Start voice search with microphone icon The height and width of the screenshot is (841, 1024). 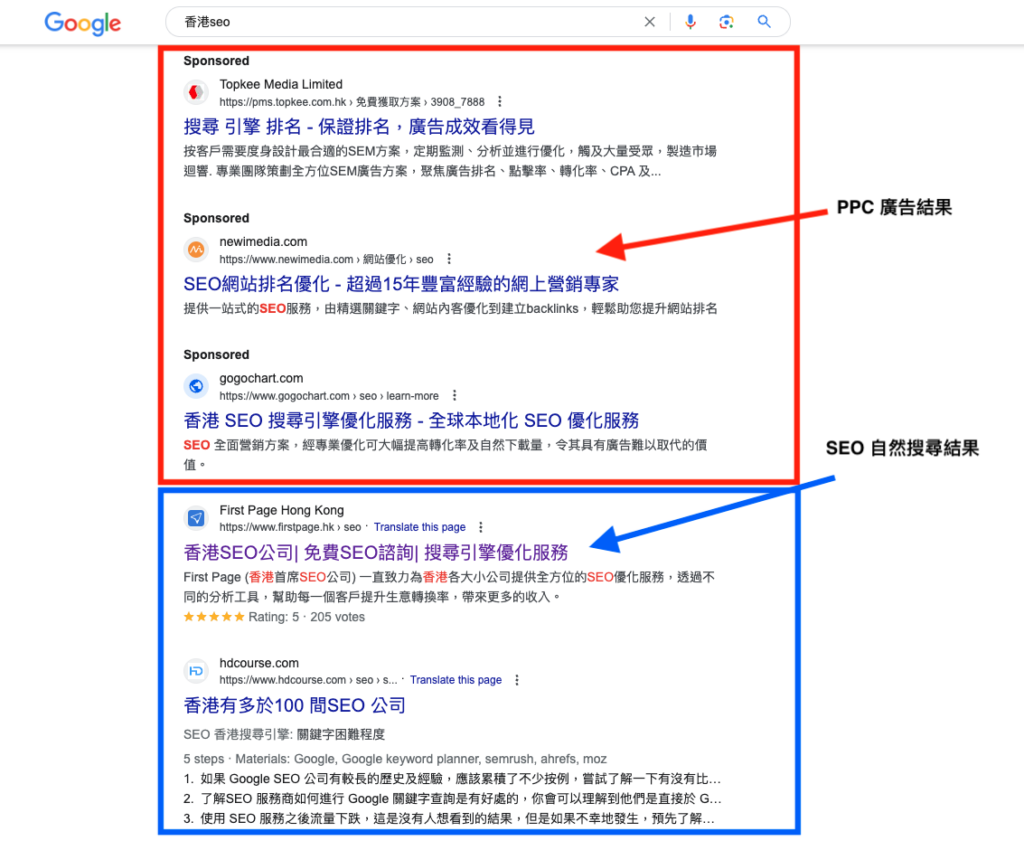(690, 22)
